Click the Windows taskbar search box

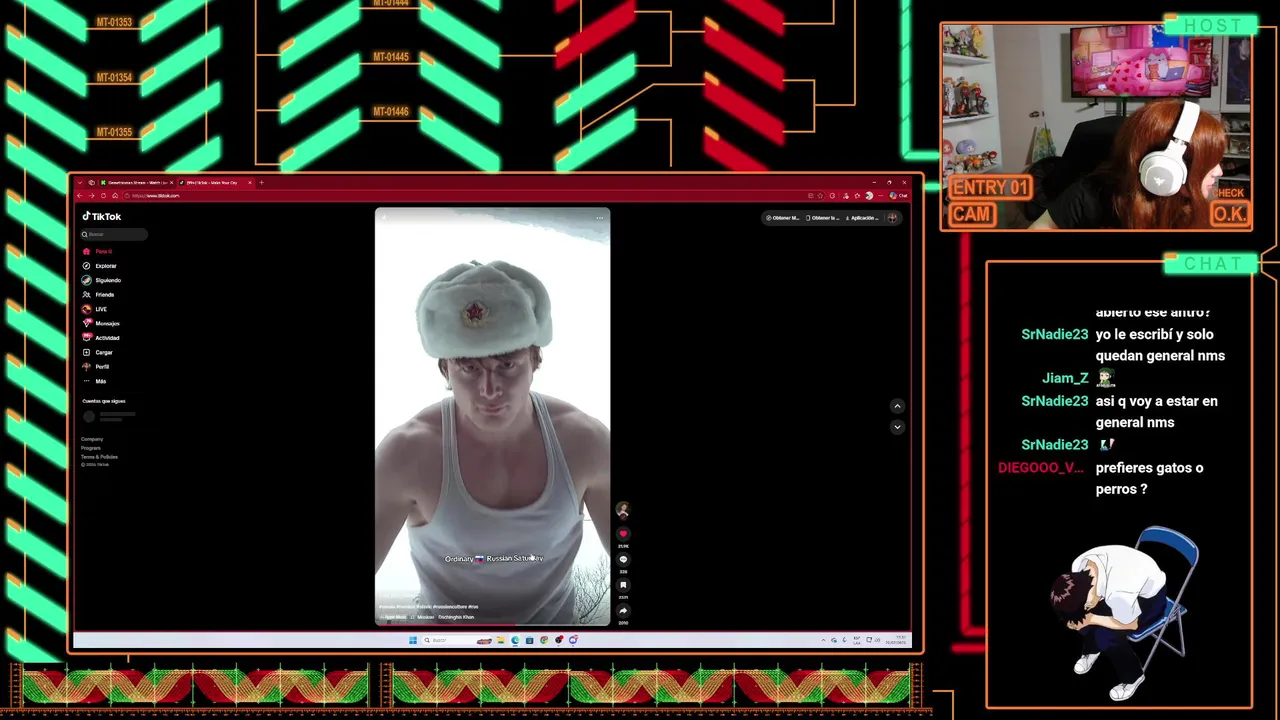coord(458,640)
